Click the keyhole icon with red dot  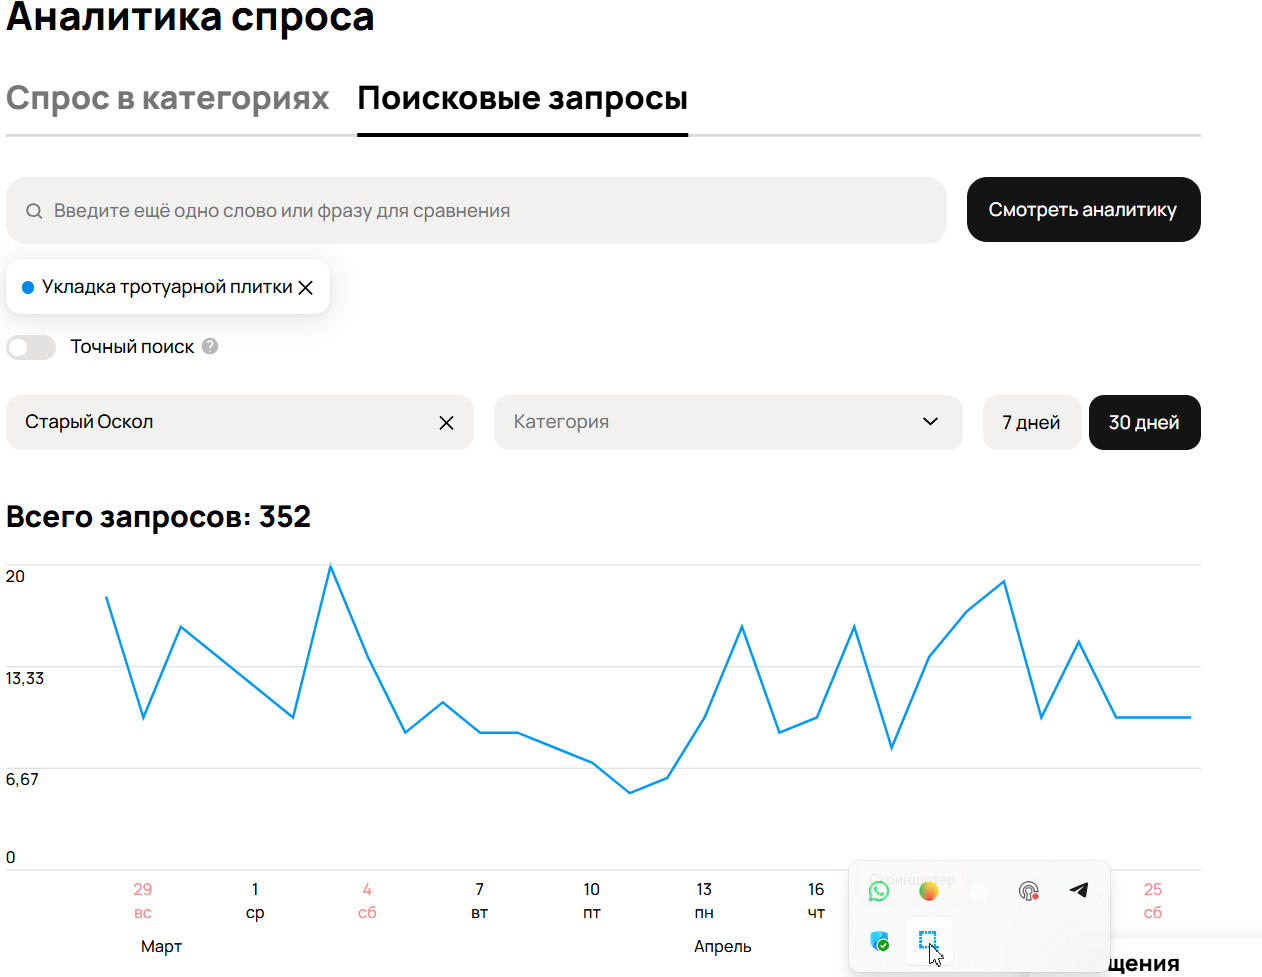1028,891
